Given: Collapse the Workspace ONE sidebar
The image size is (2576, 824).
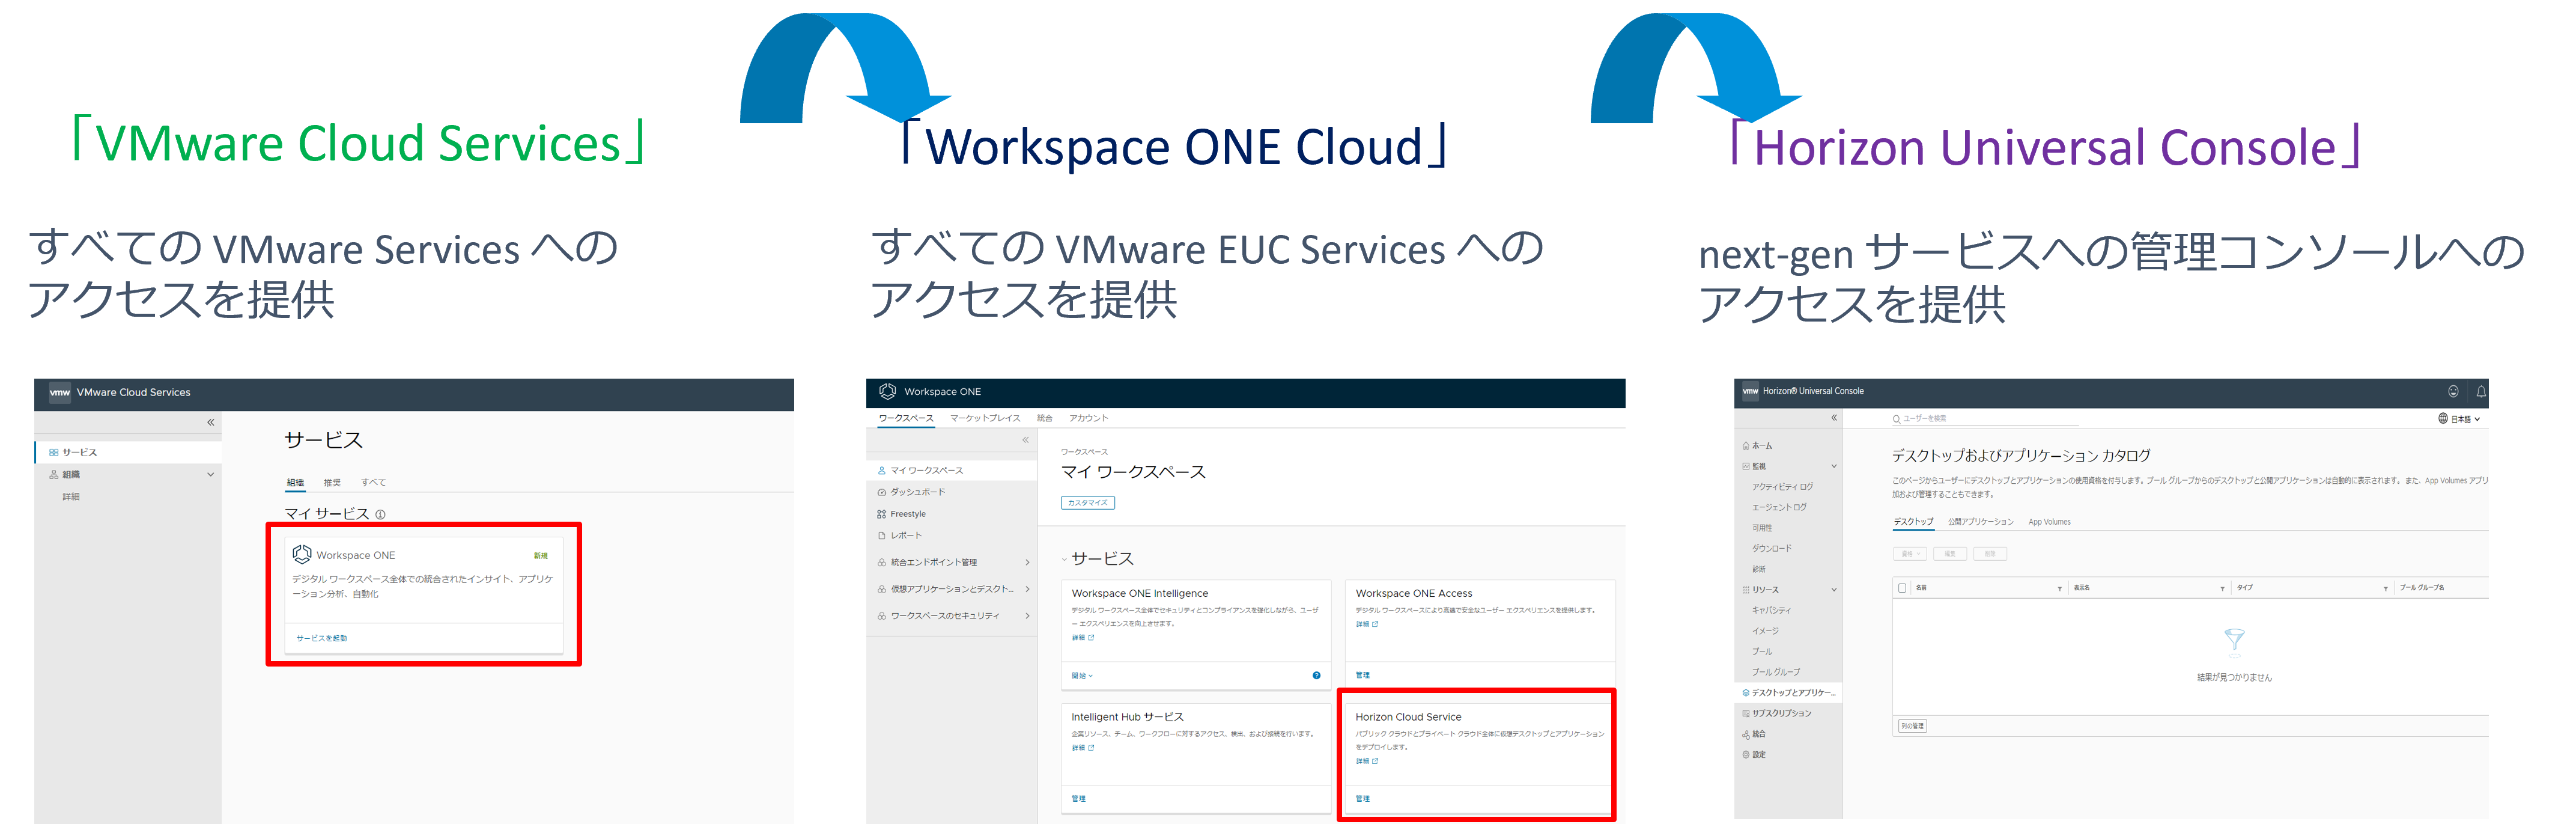Looking at the screenshot, I should click(1025, 440).
